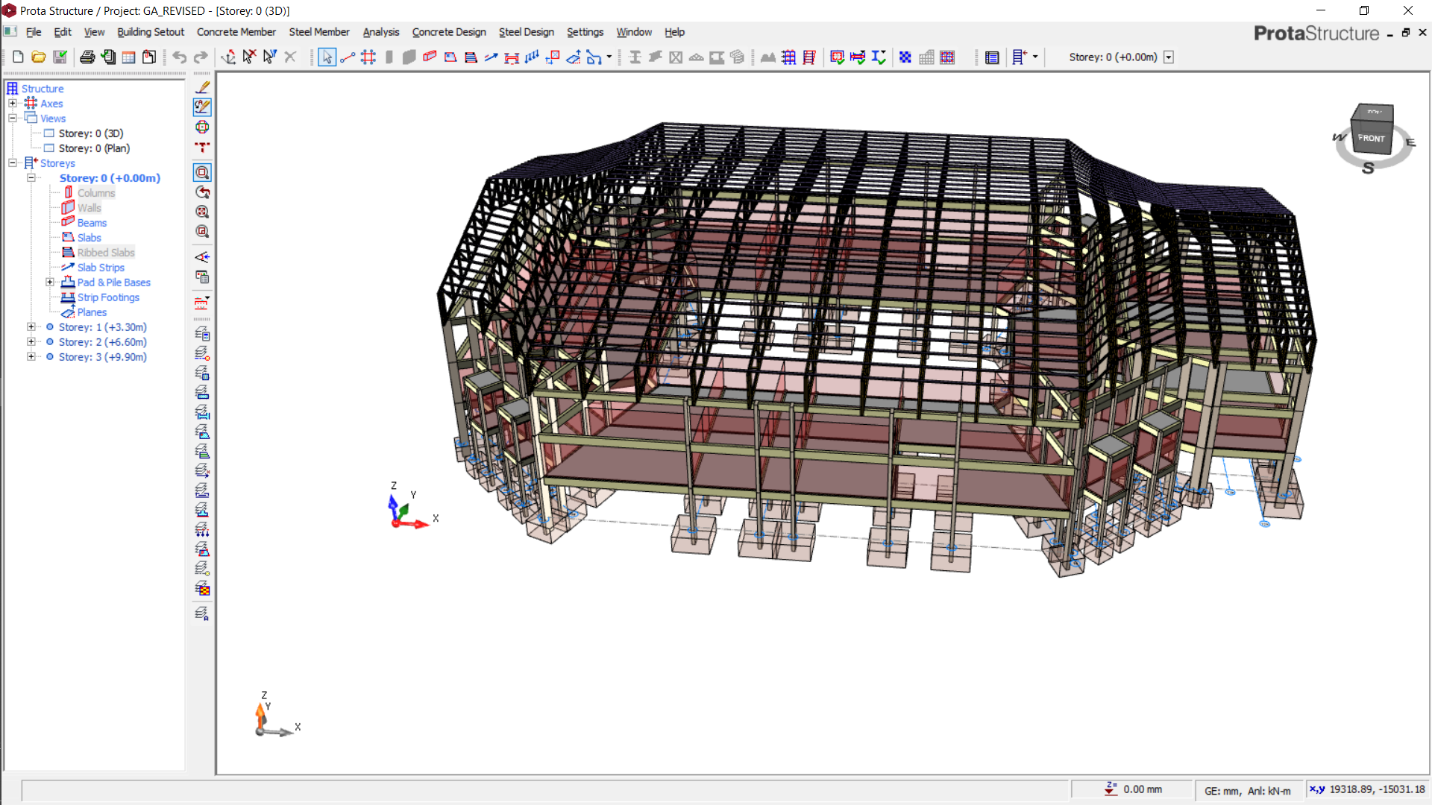This screenshot has width=1432, height=805.
Task: Expand Storey: 1 (+3.30m) node
Action: [x=32, y=327]
